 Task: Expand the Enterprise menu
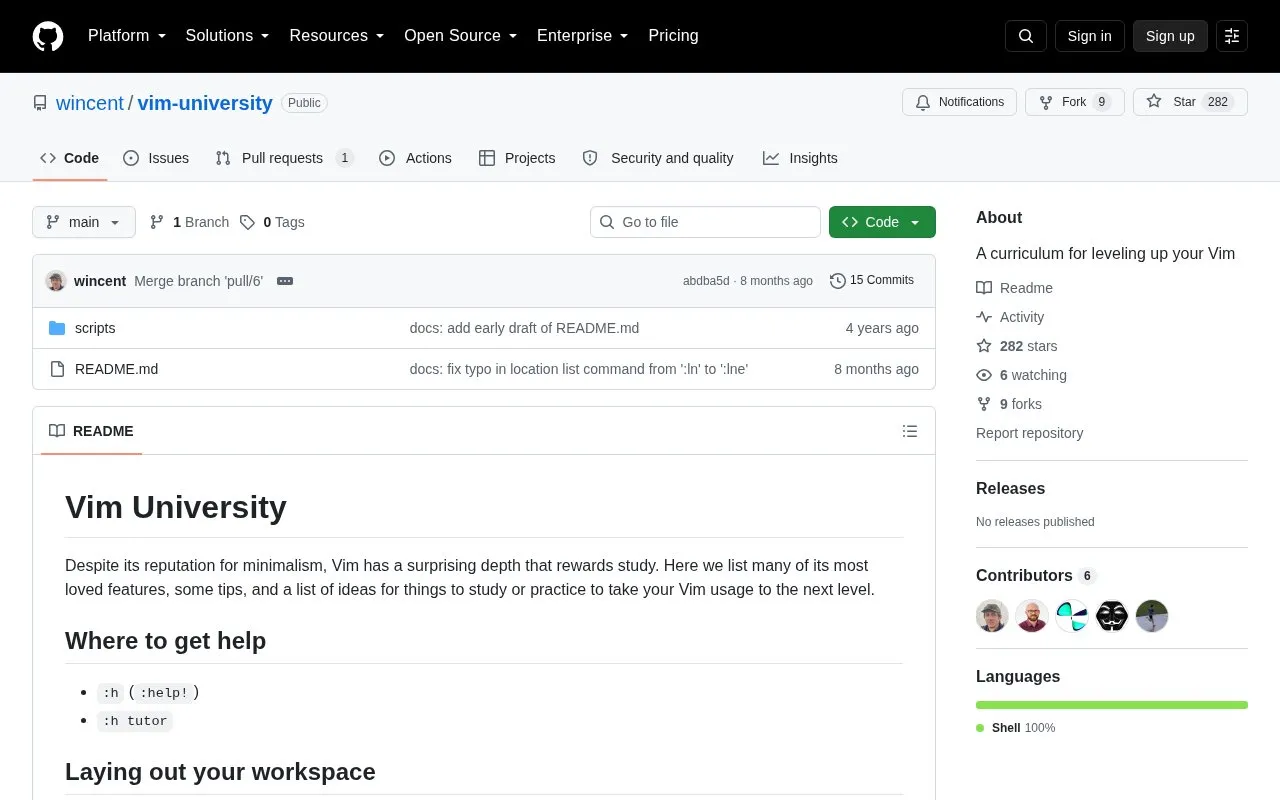(x=583, y=36)
